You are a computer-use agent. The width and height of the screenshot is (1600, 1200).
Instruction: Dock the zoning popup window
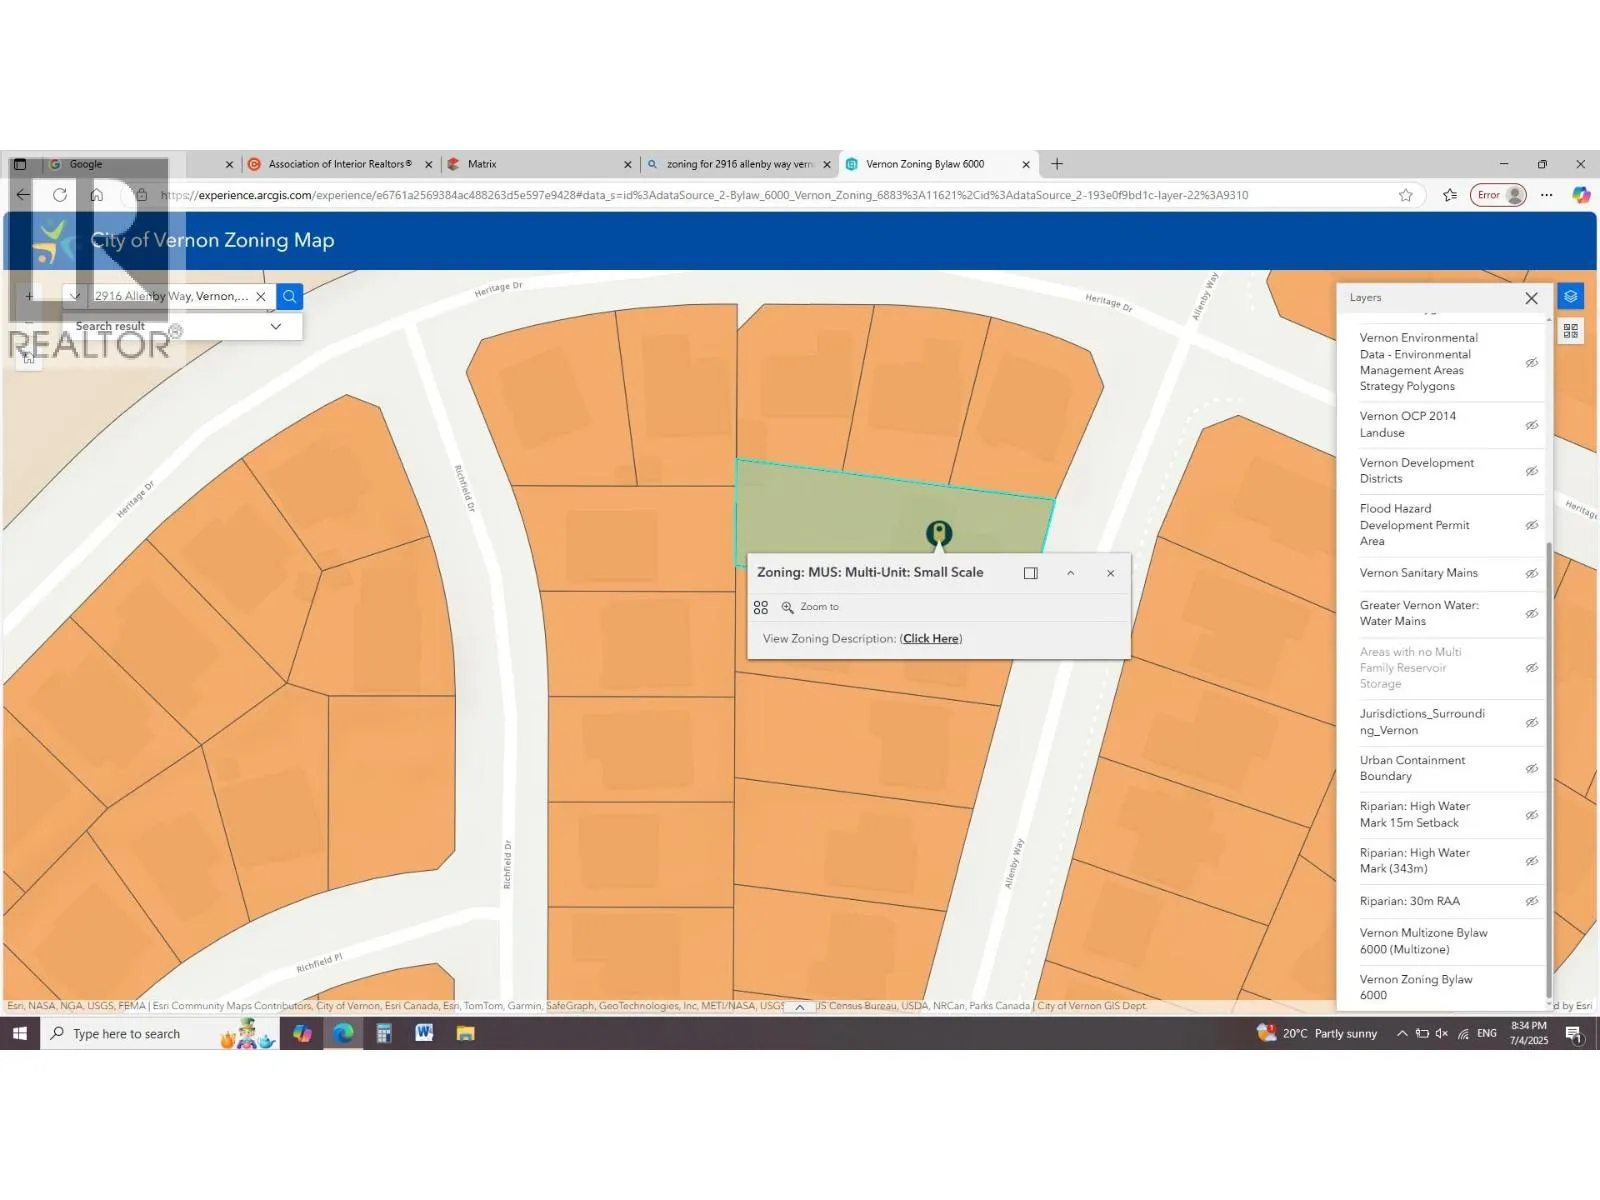[1030, 573]
